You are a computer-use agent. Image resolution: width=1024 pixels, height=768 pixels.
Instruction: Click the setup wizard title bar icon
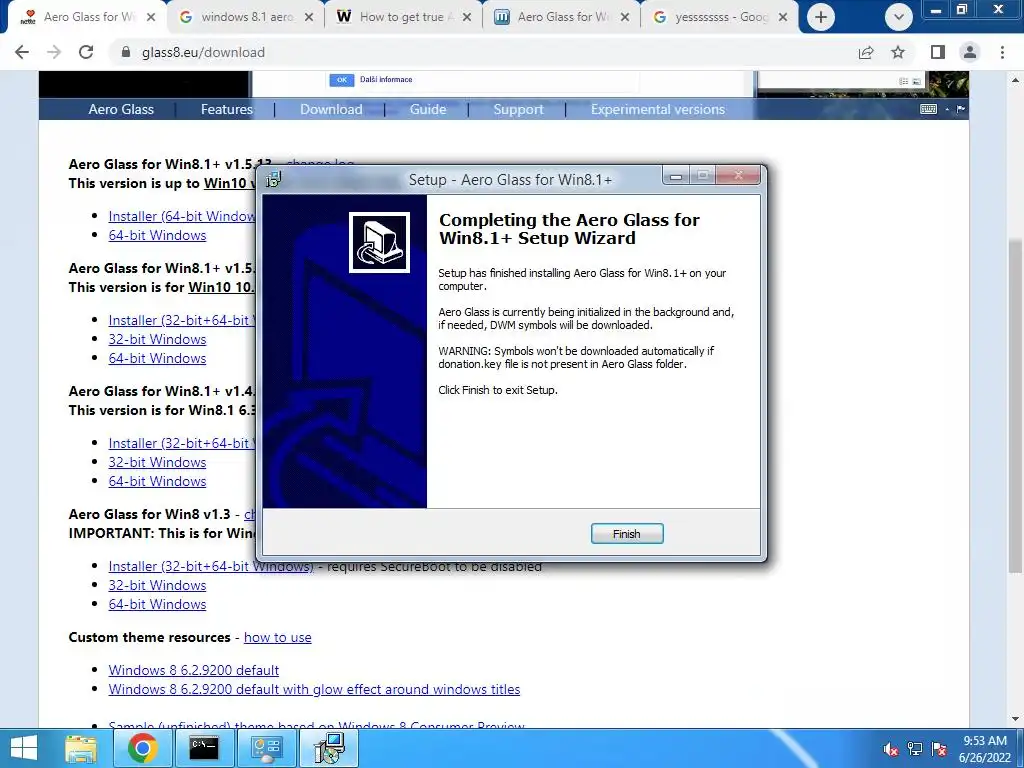(x=273, y=179)
